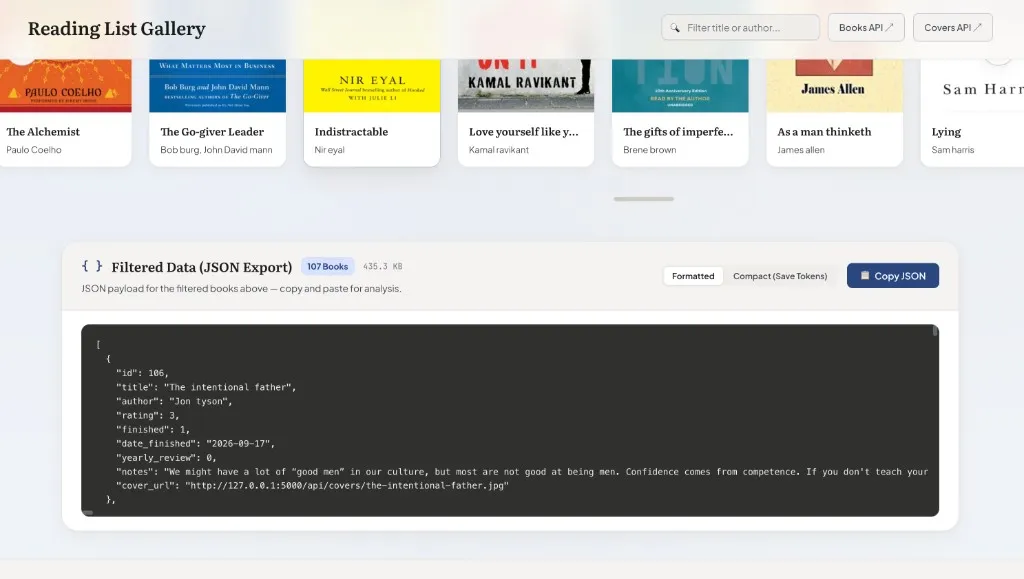Click the "date_finished" JSON line
Viewport: 1024px width, 579px height.
pyautogui.click(x=195, y=443)
